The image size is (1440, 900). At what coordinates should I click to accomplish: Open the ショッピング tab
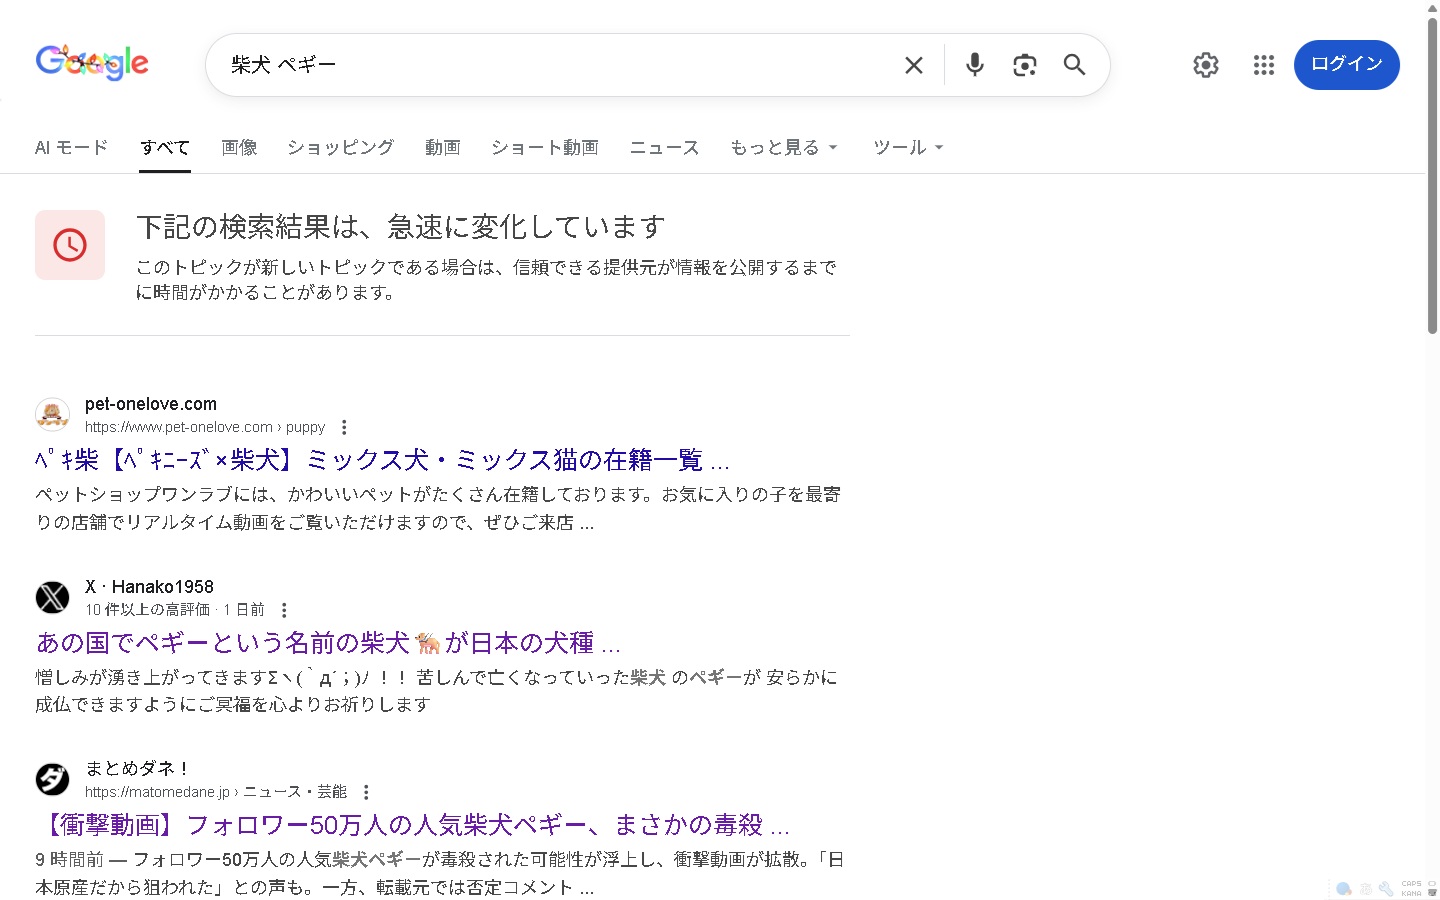point(340,148)
